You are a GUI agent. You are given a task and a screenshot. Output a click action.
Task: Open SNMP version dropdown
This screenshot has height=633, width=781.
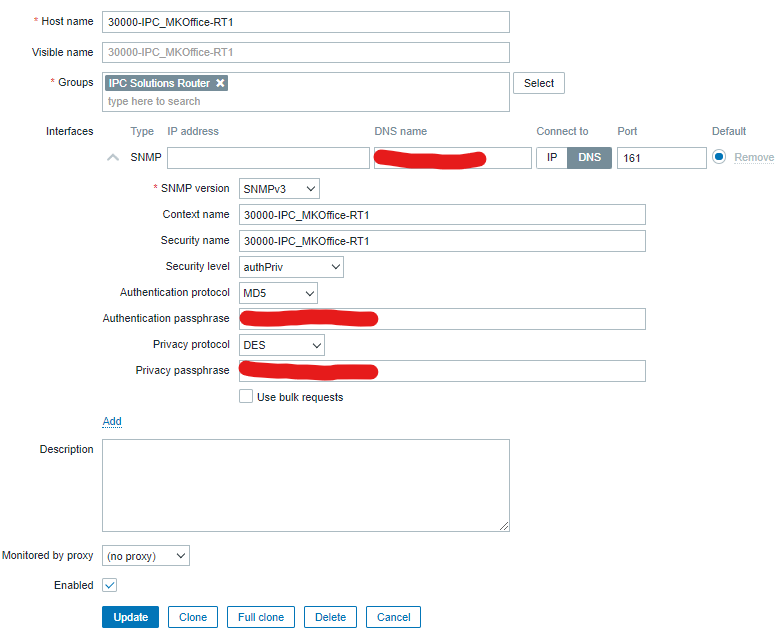point(279,189)
